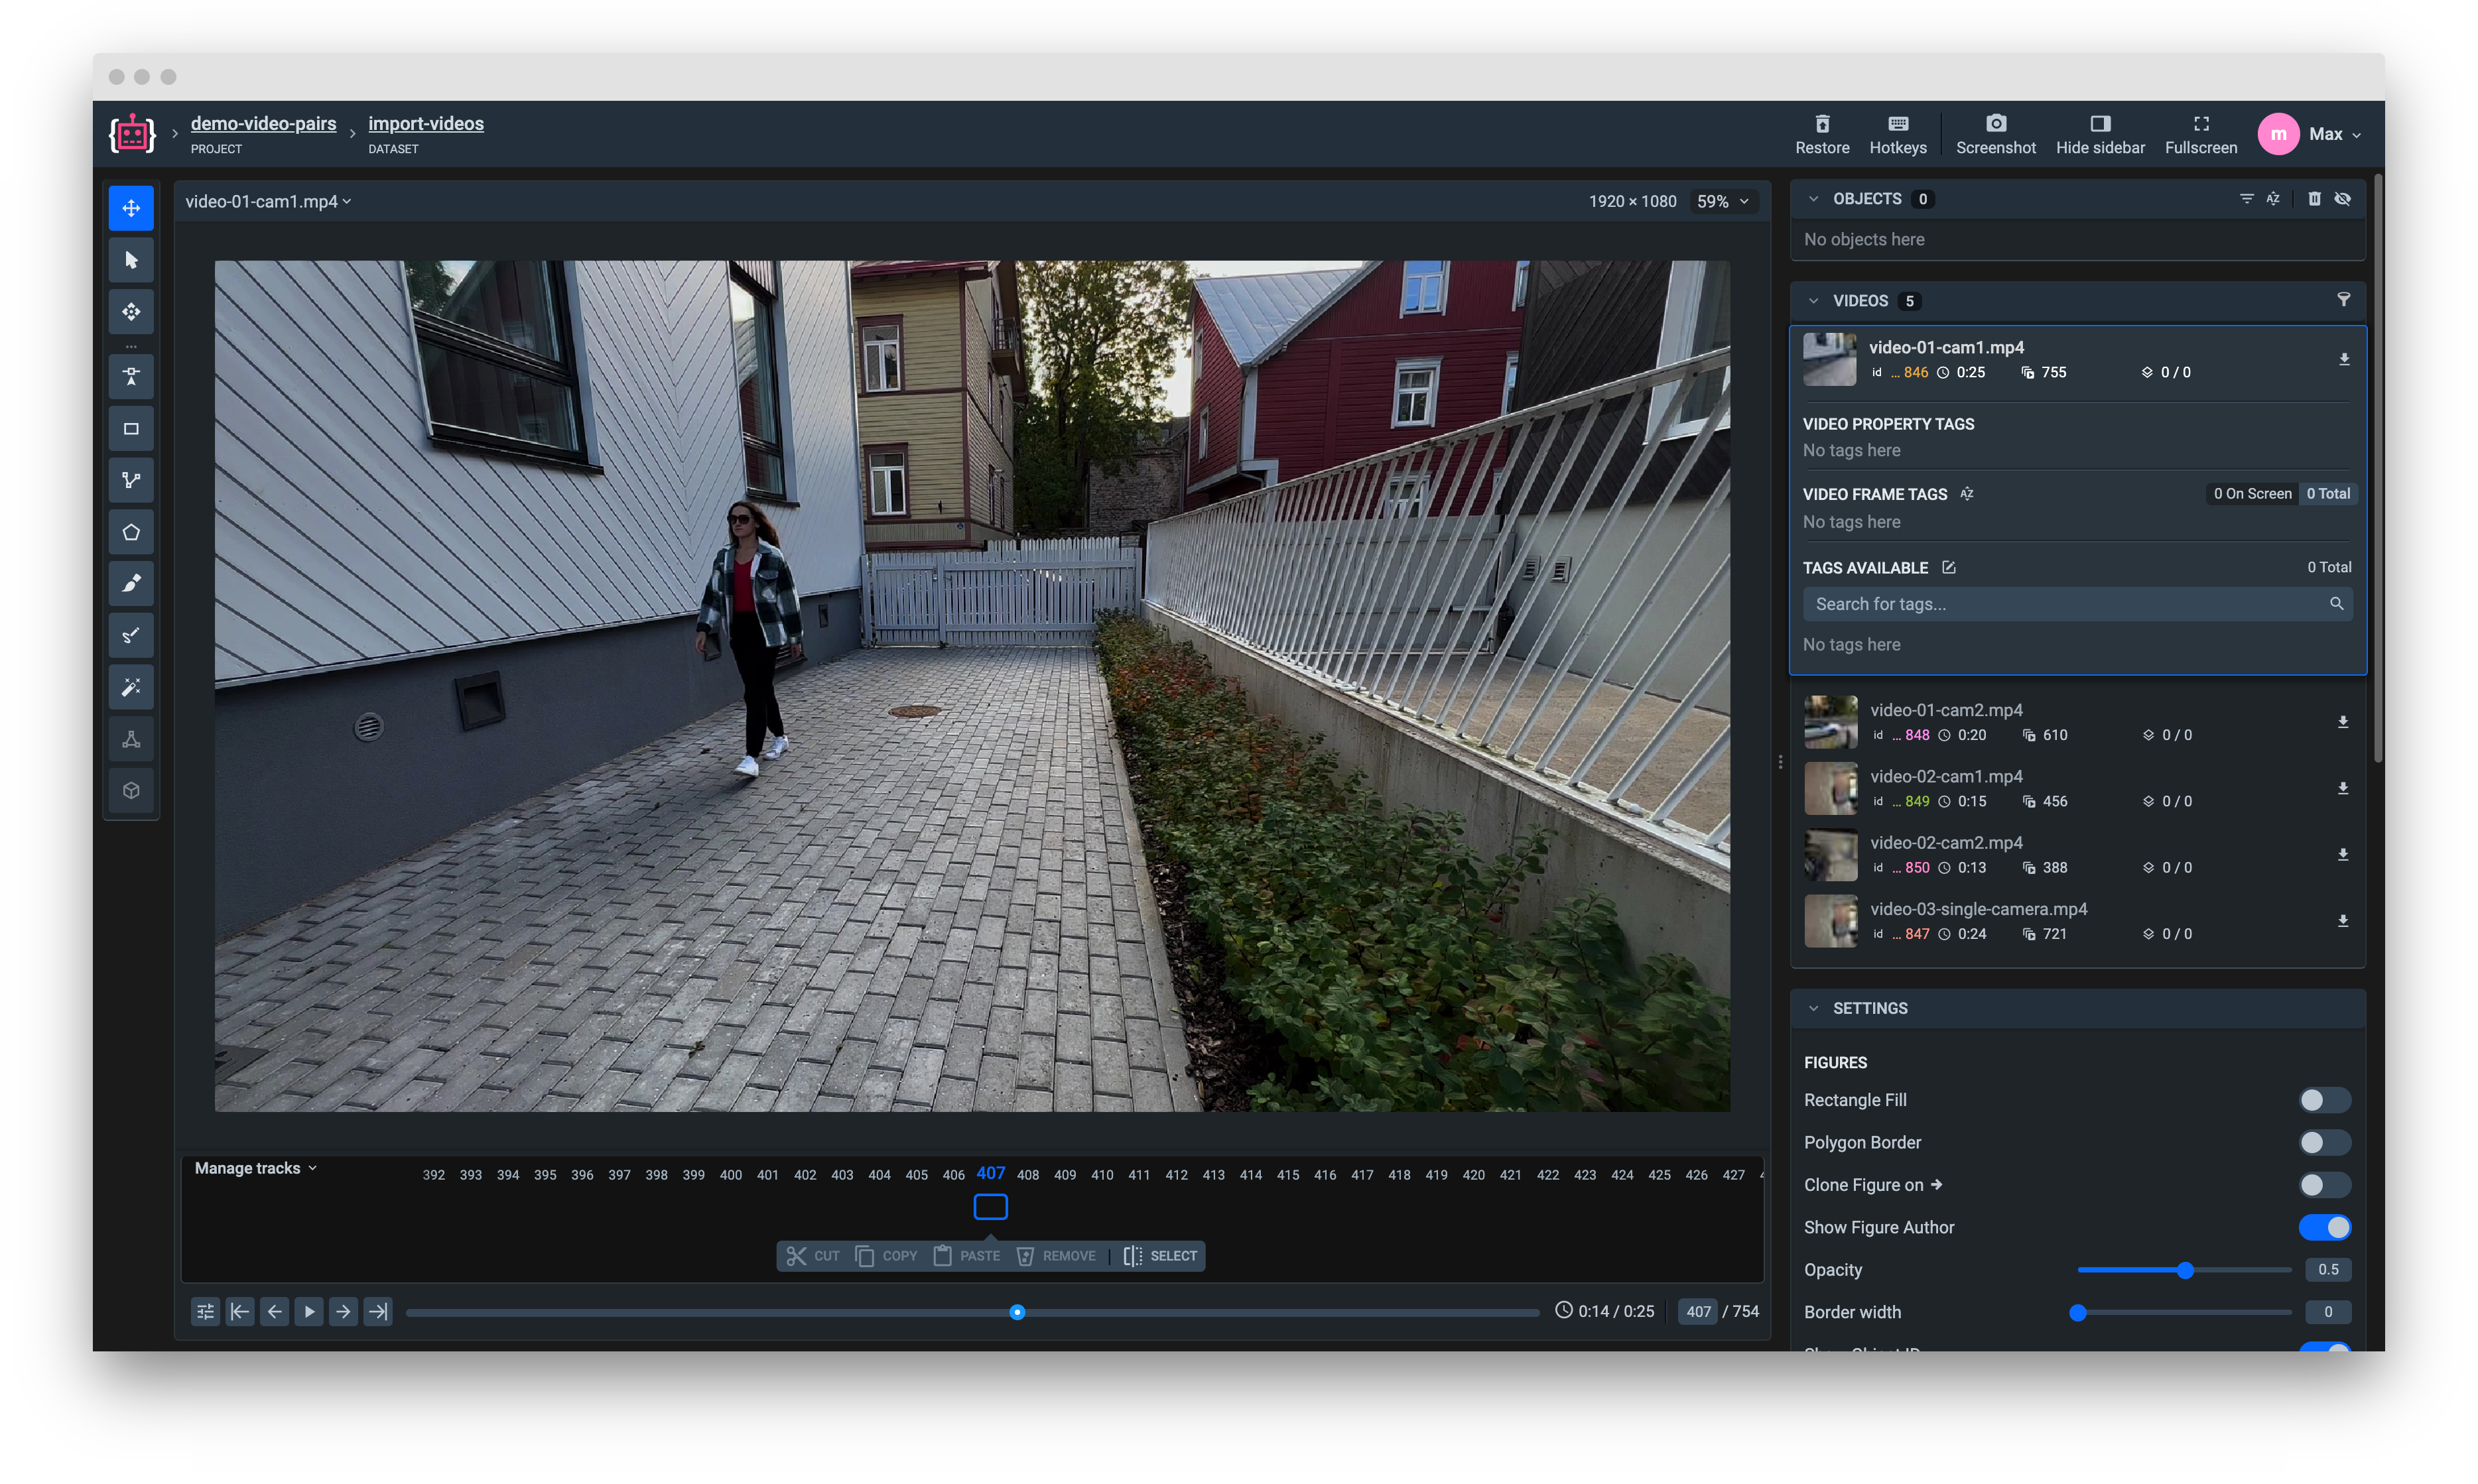Image resolution: width=2478 pixels, height=1484 pixels.
Task: Delete all objects with the trash icon
Action: 2314,199
